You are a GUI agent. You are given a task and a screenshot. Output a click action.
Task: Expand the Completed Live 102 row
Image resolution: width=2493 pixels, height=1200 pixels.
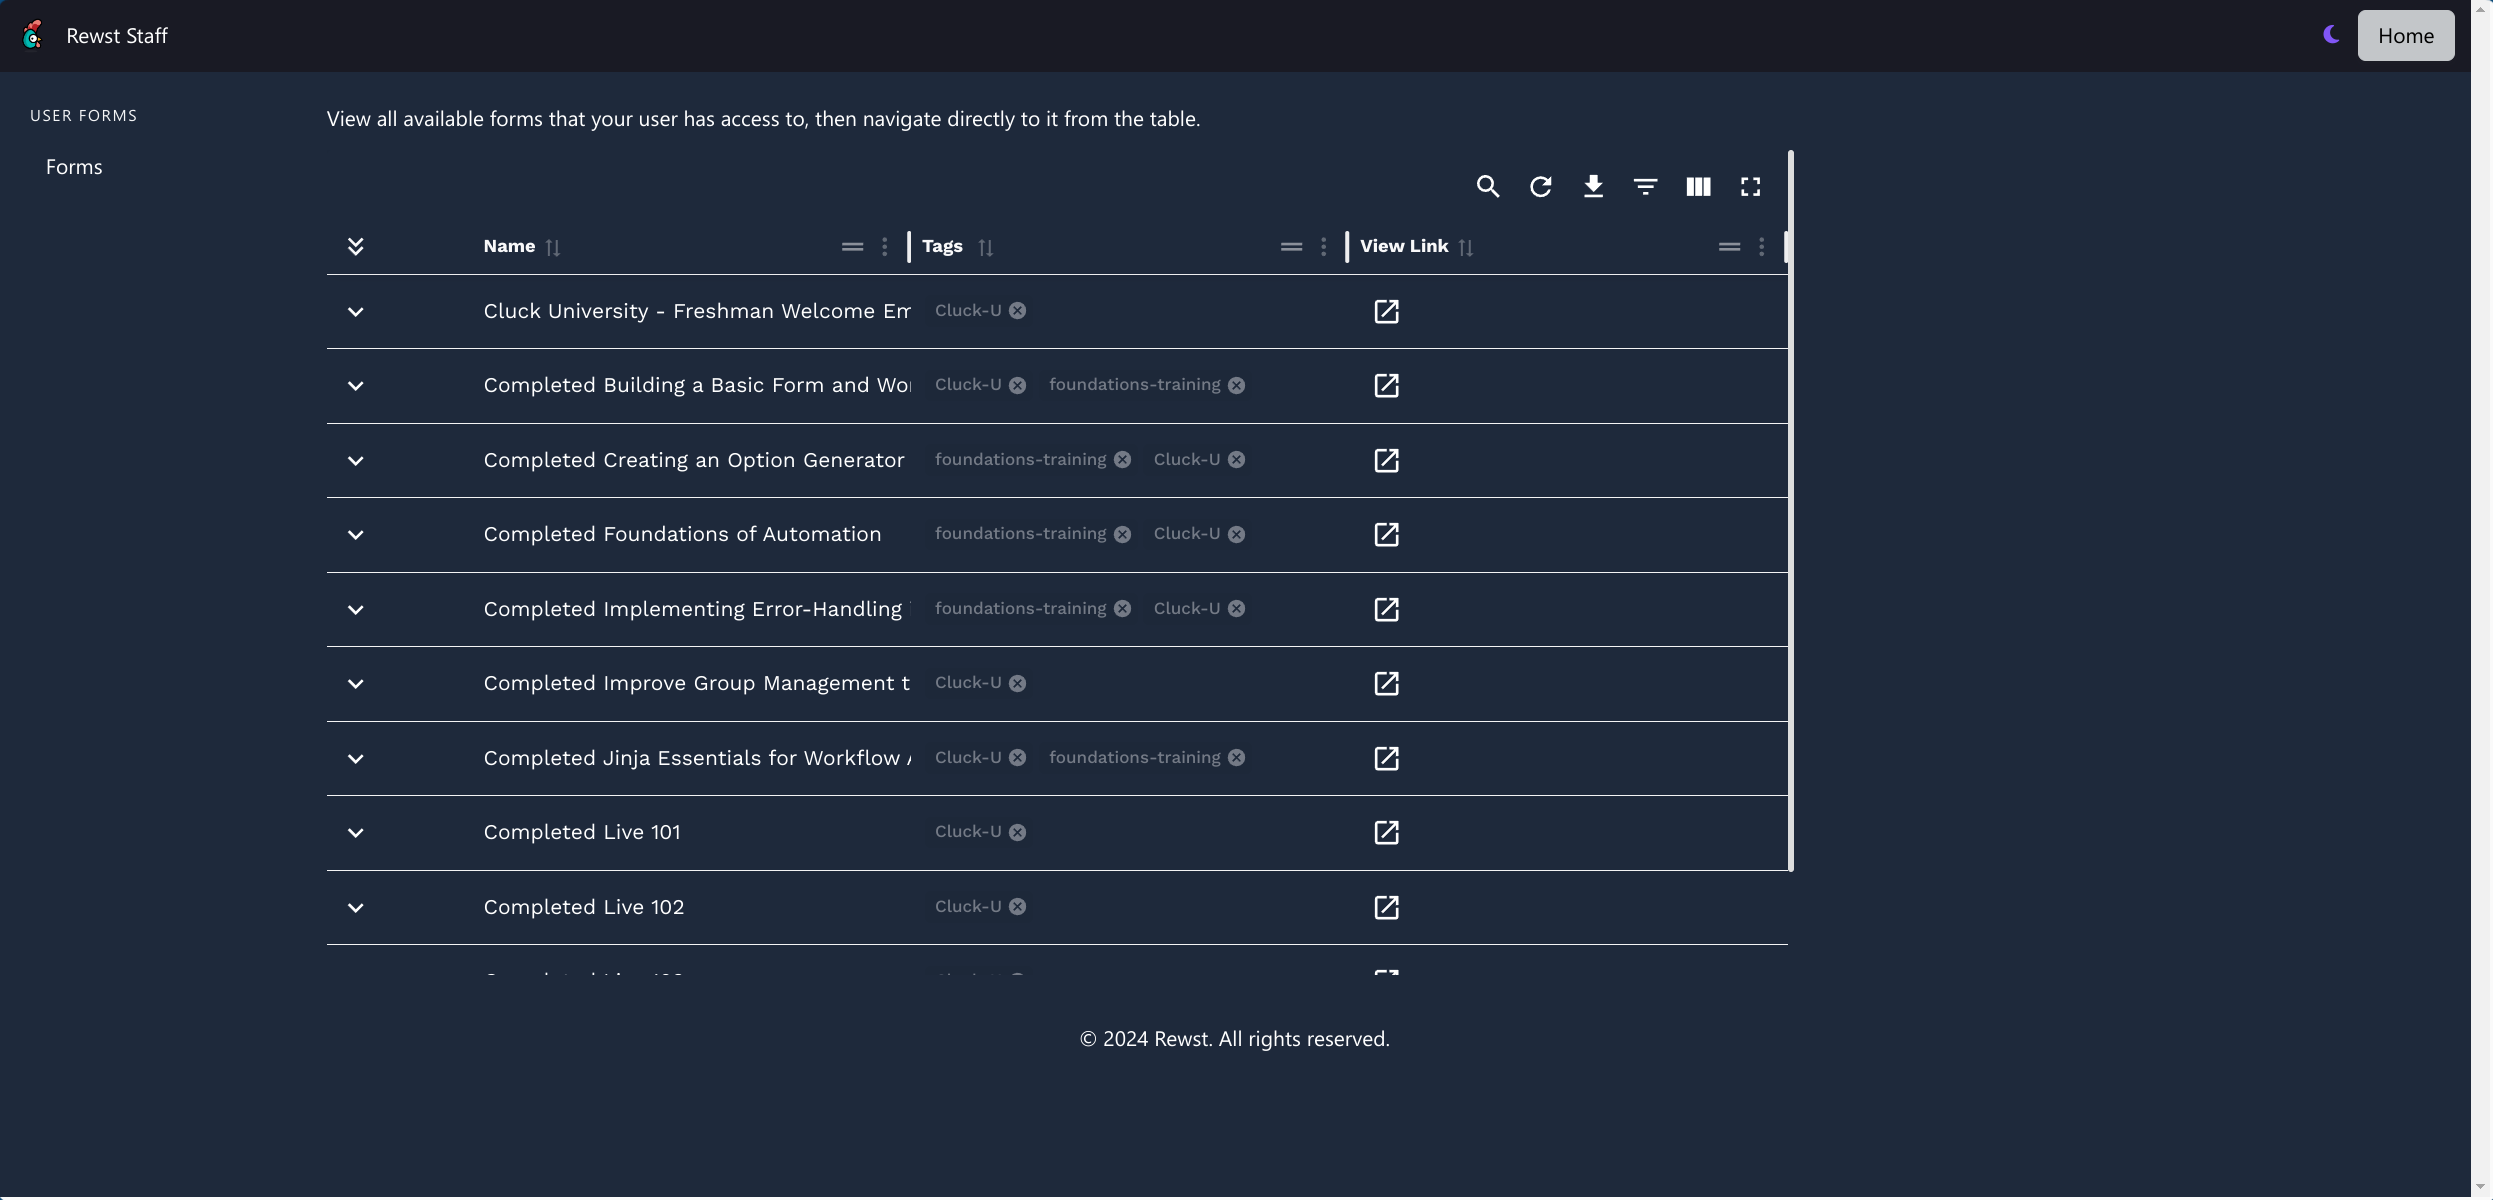pyautogui.click(x=355, y=908)
